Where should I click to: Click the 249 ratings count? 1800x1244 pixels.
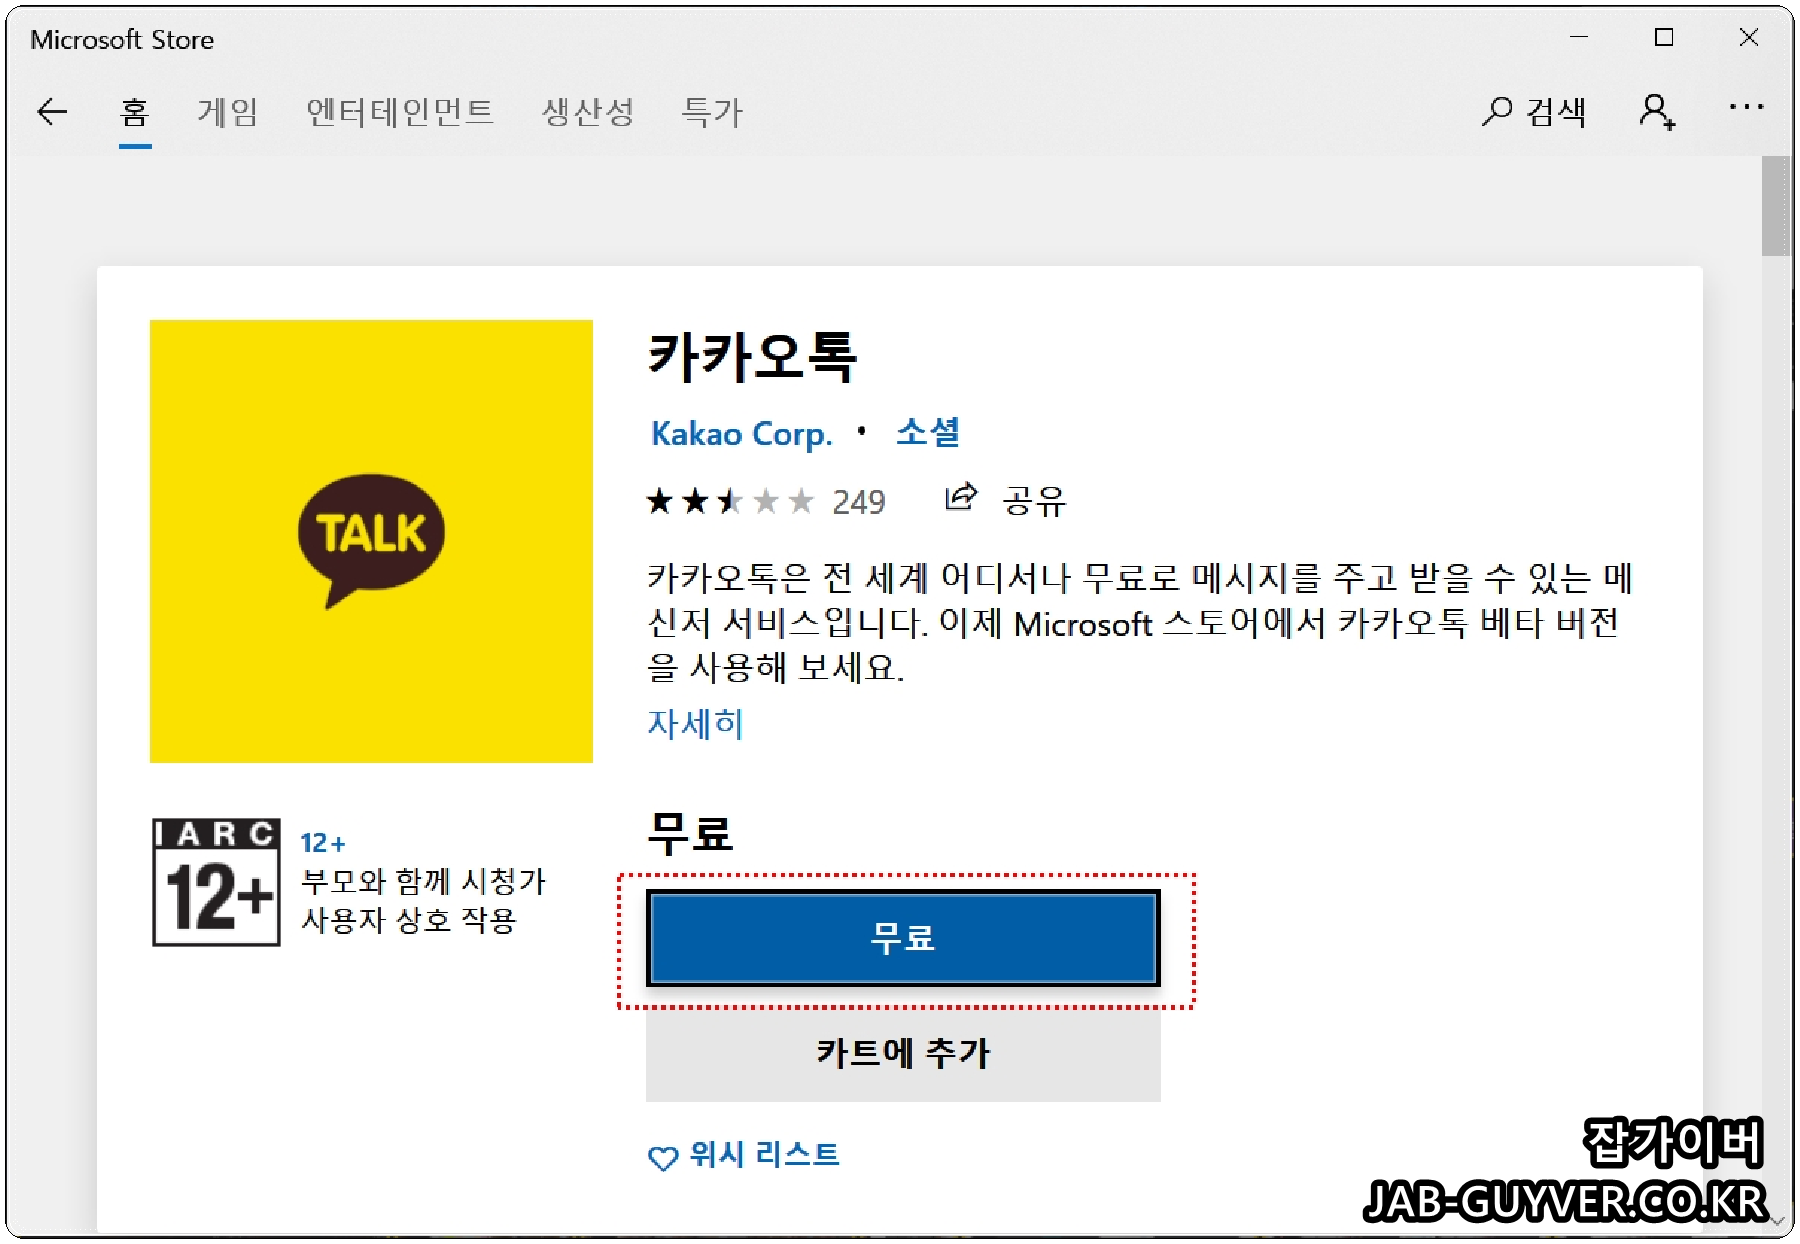[859, 501]
